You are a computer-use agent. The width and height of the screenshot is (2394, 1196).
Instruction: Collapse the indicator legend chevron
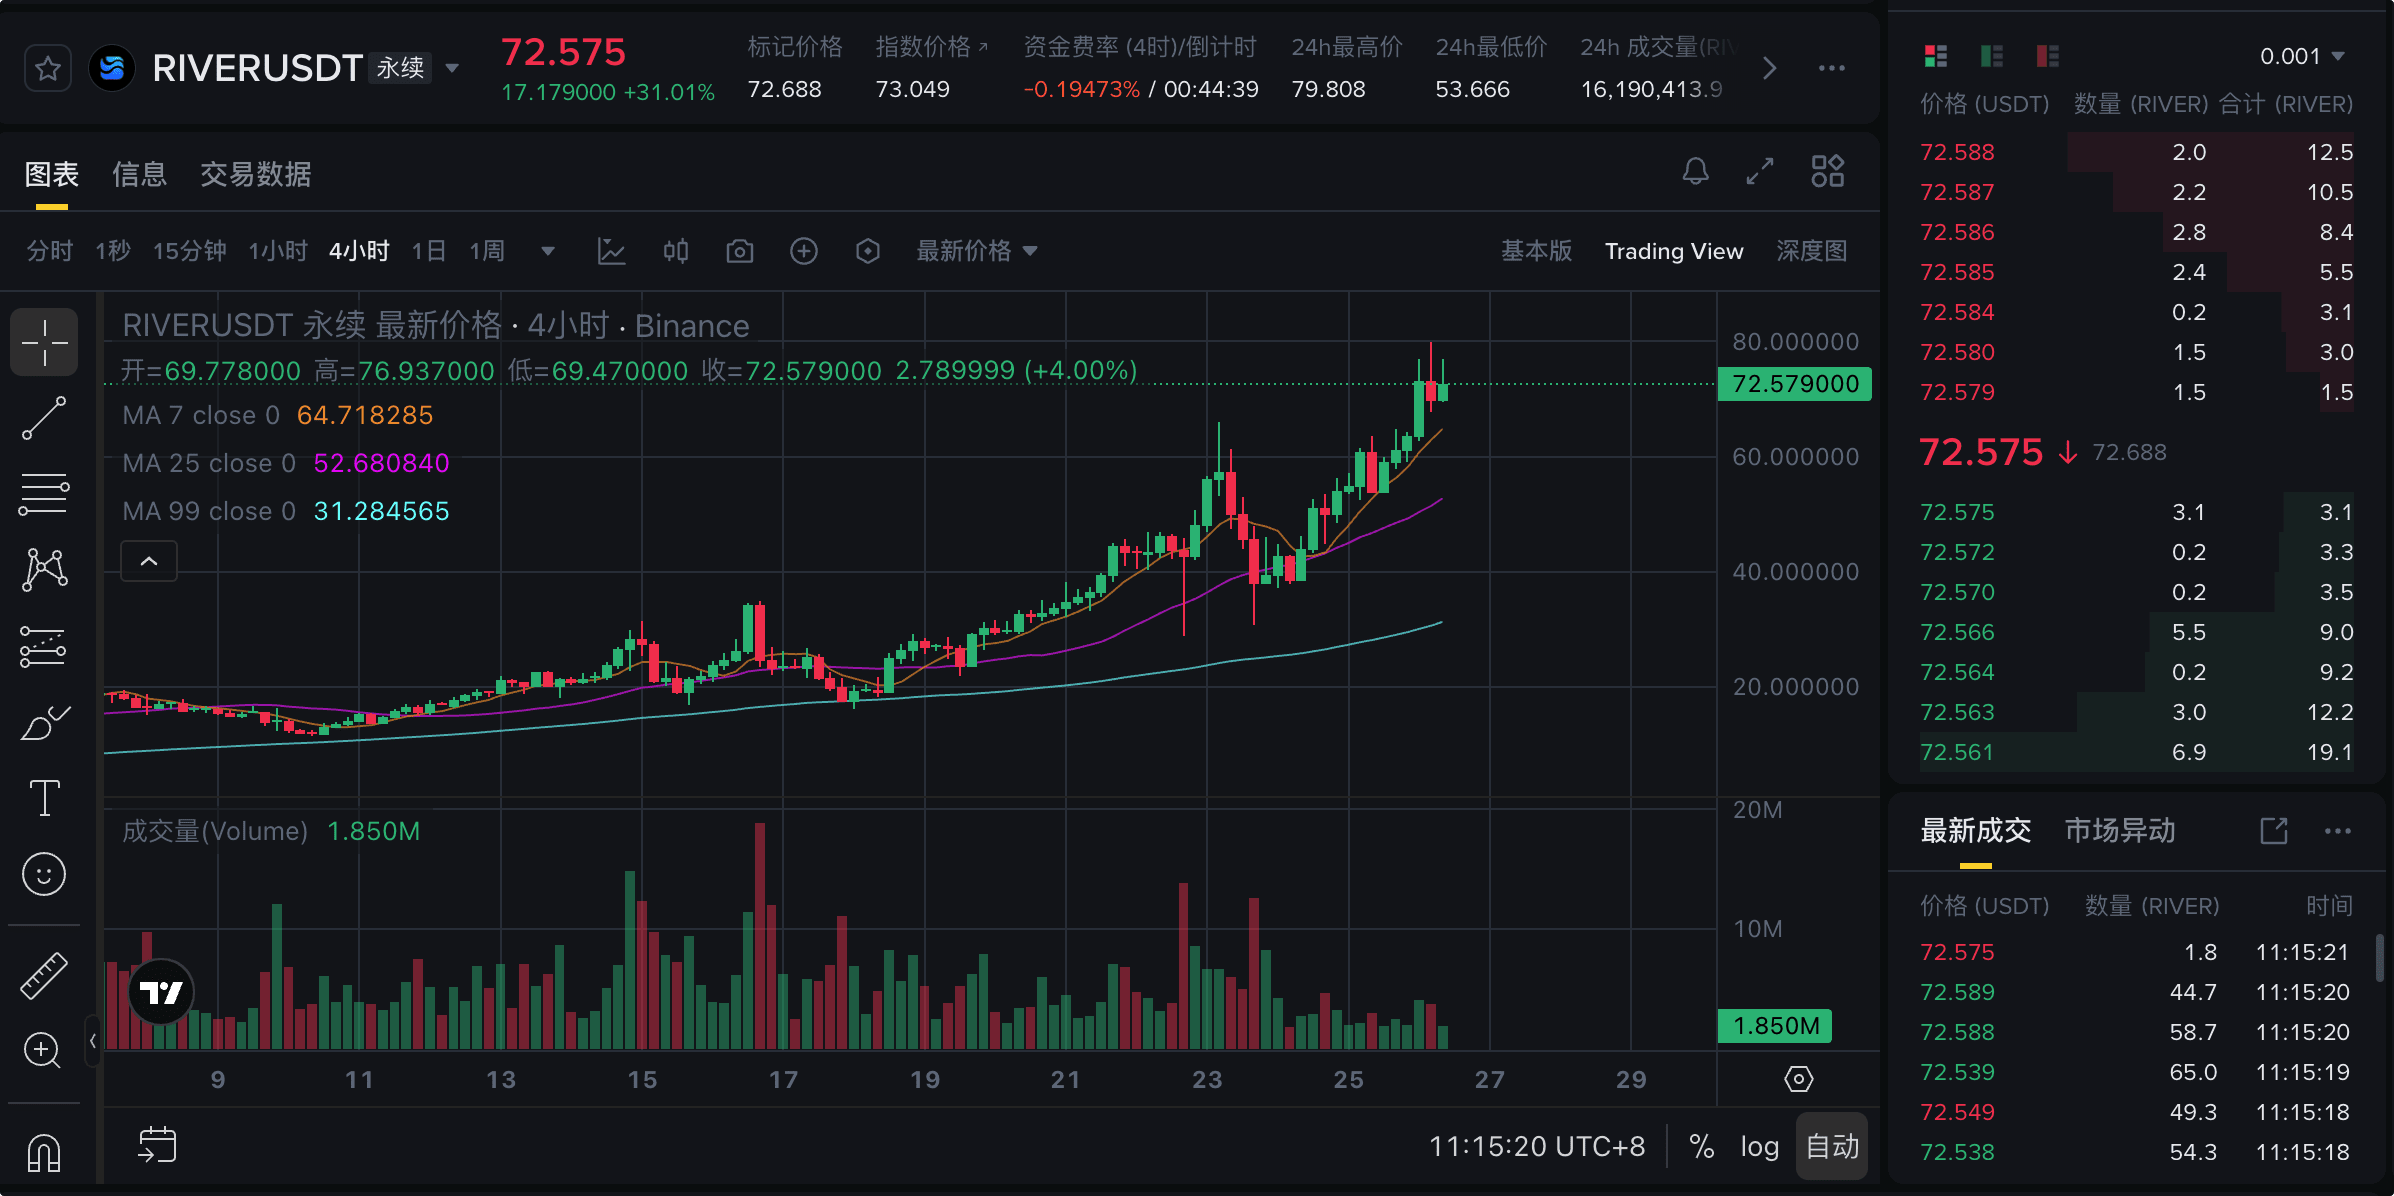(x=149, y=561)
